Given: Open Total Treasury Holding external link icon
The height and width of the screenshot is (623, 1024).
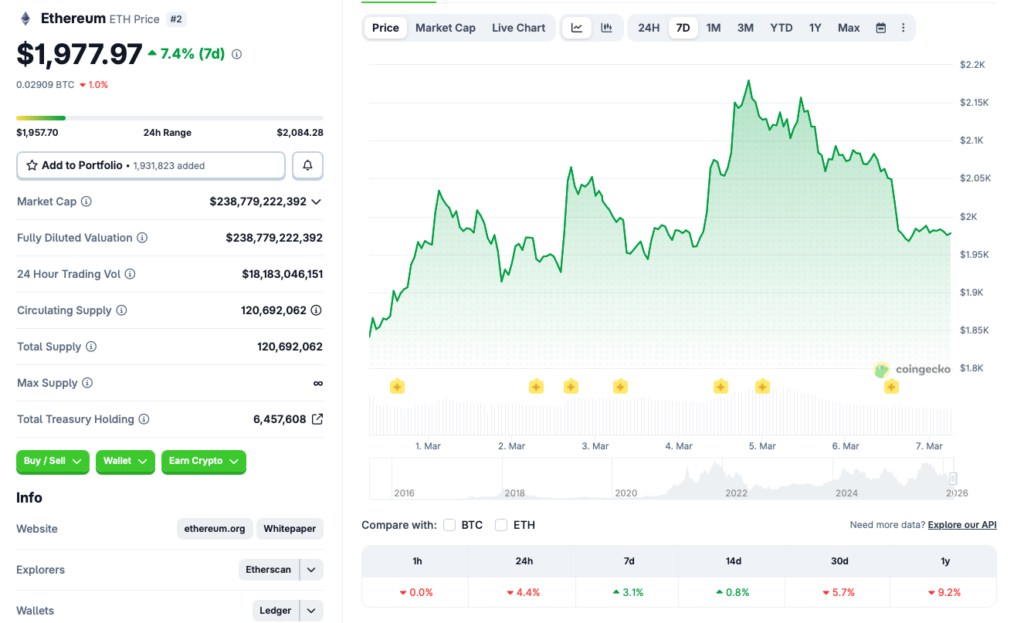Looking at the screenshot, I should 318,419.
